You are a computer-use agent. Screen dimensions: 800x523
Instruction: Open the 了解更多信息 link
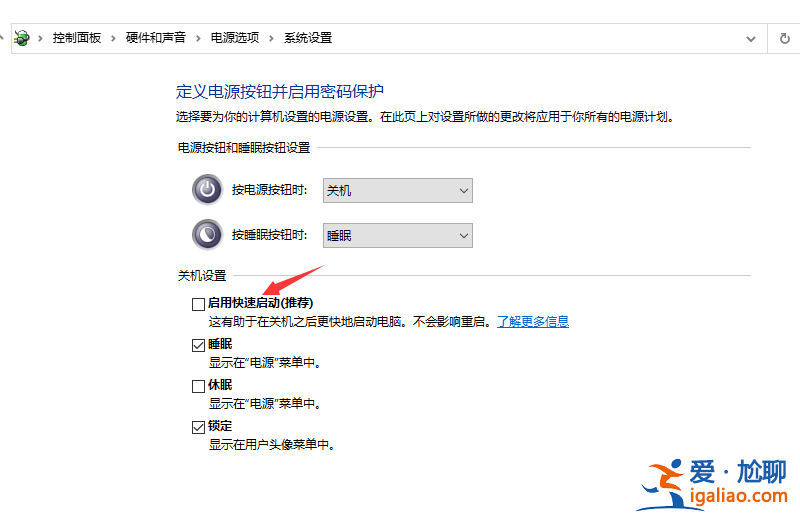tap(533, 321)
